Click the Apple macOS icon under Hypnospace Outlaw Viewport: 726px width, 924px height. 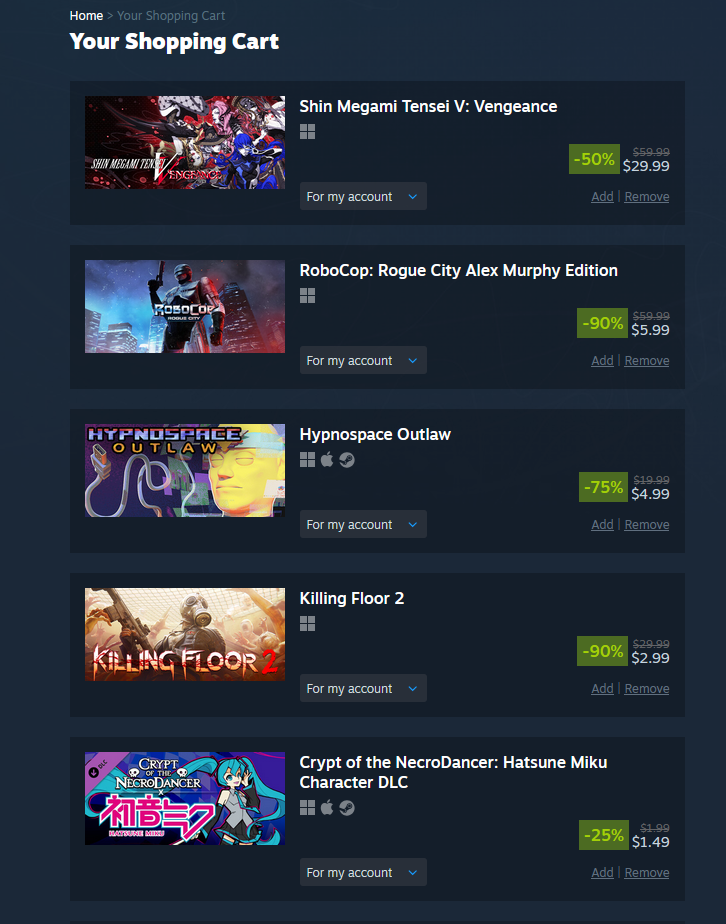327,459
